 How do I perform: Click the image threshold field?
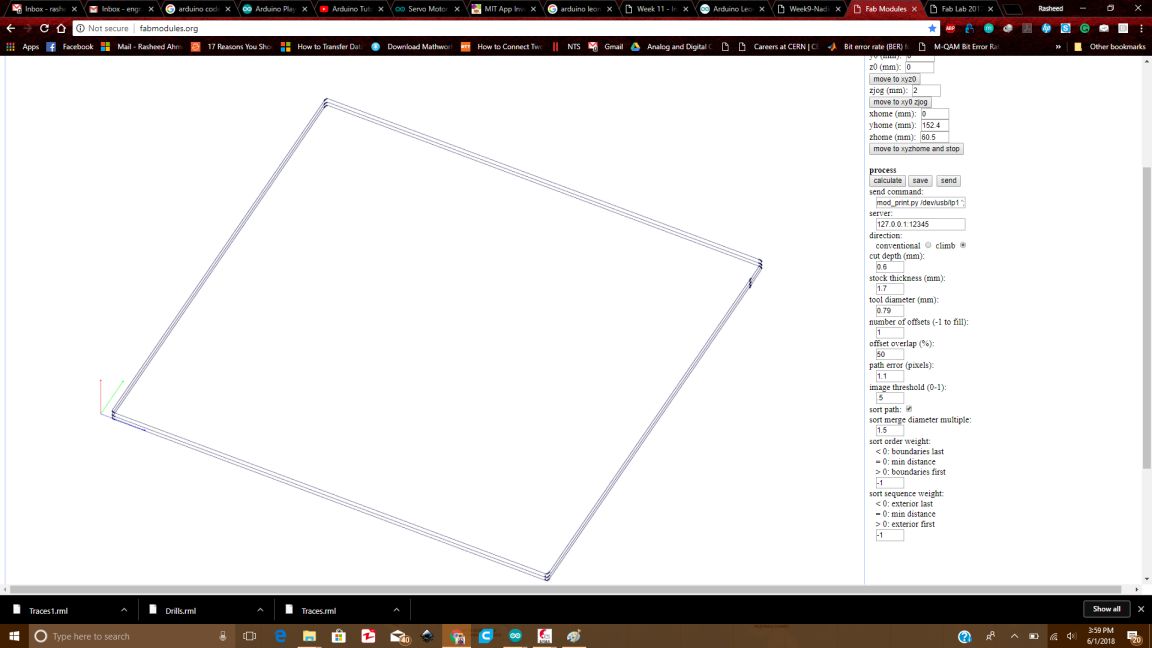889,398
